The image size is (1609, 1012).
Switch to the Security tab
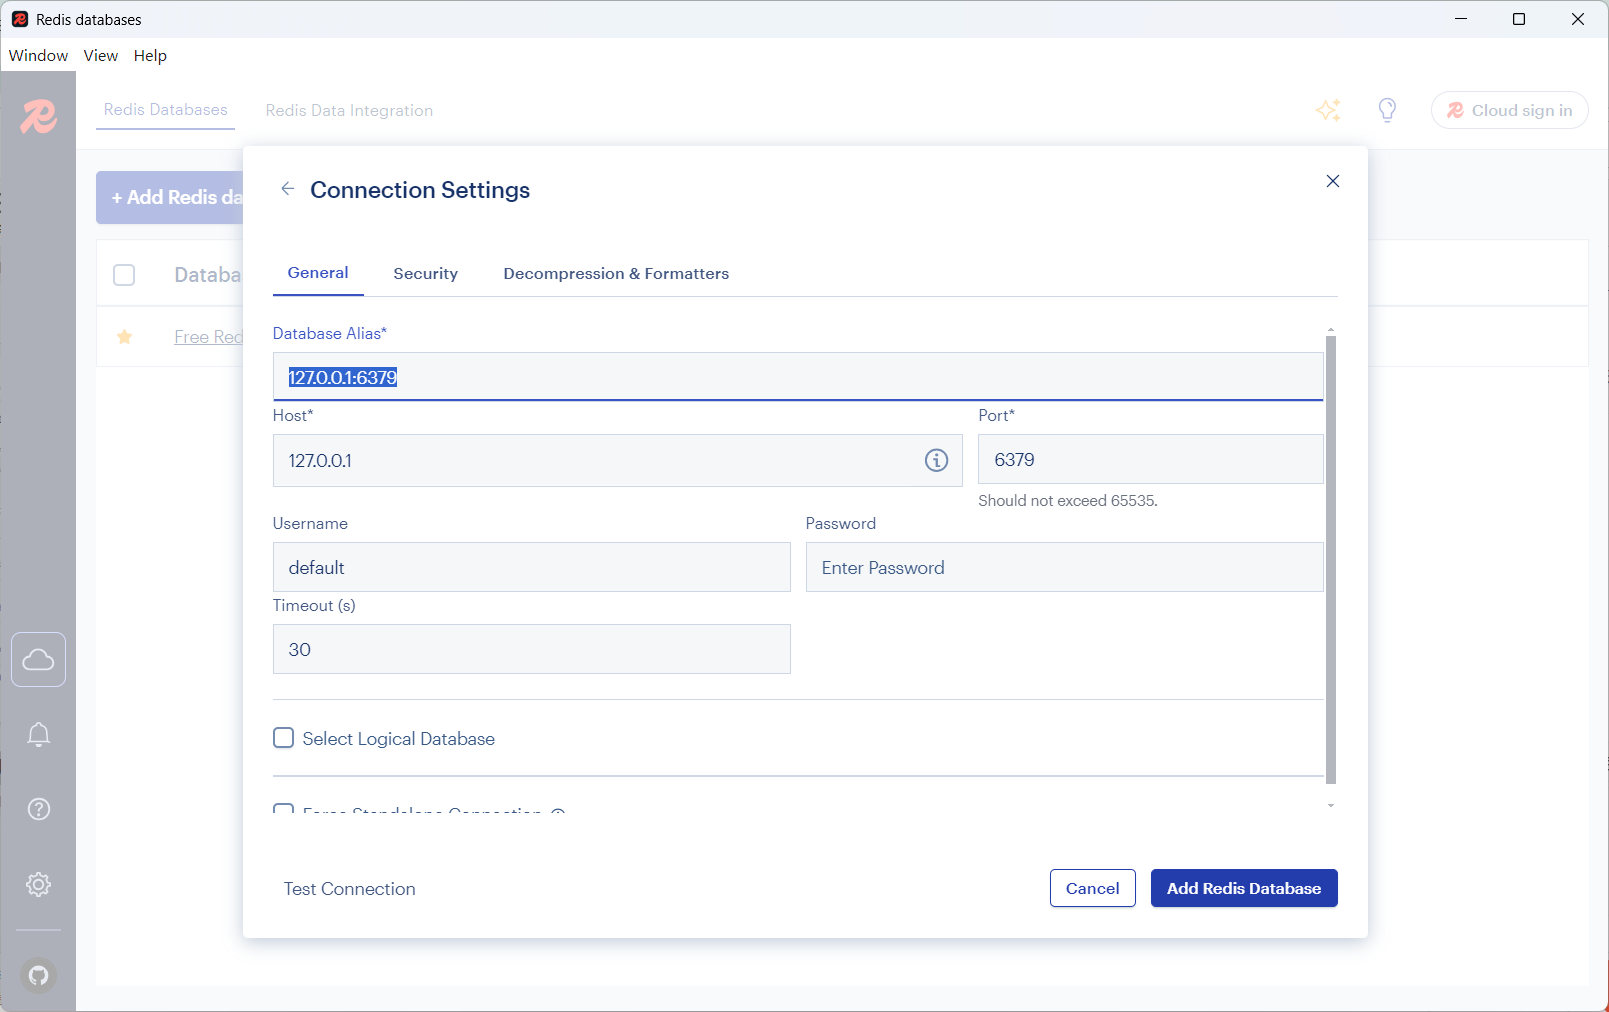(x=426, y=274)
